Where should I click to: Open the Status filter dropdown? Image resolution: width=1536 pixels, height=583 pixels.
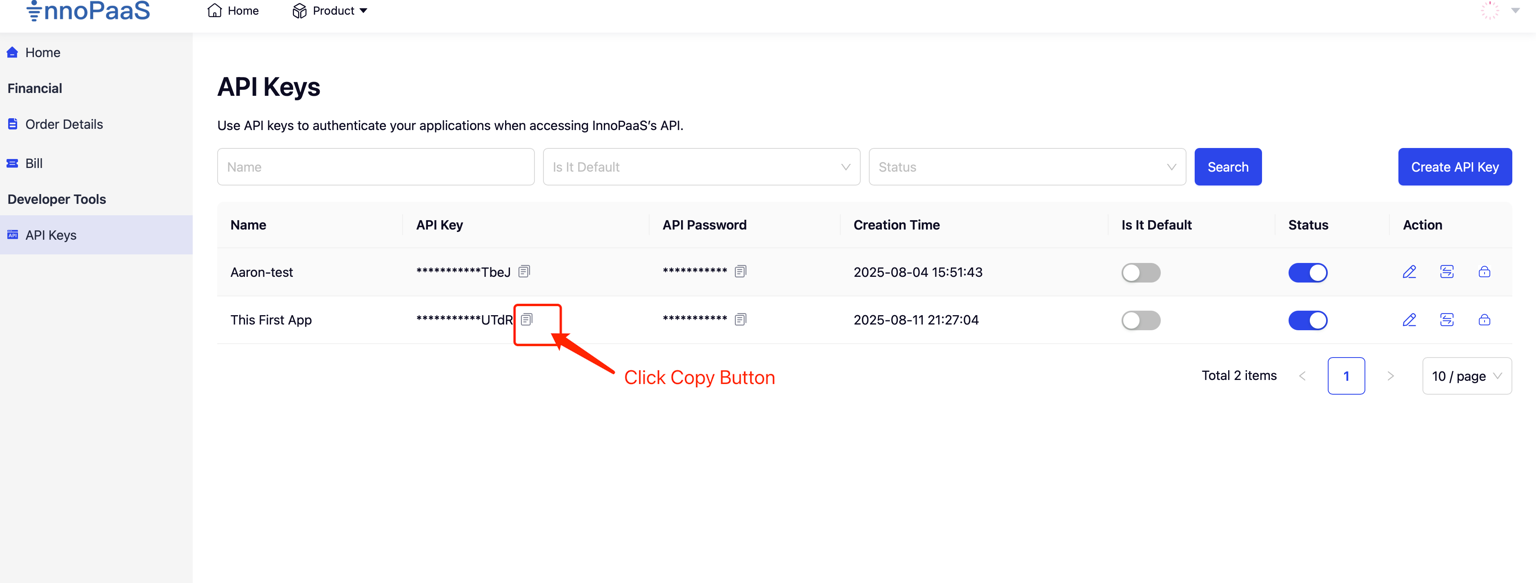[x=1027, y=167]
